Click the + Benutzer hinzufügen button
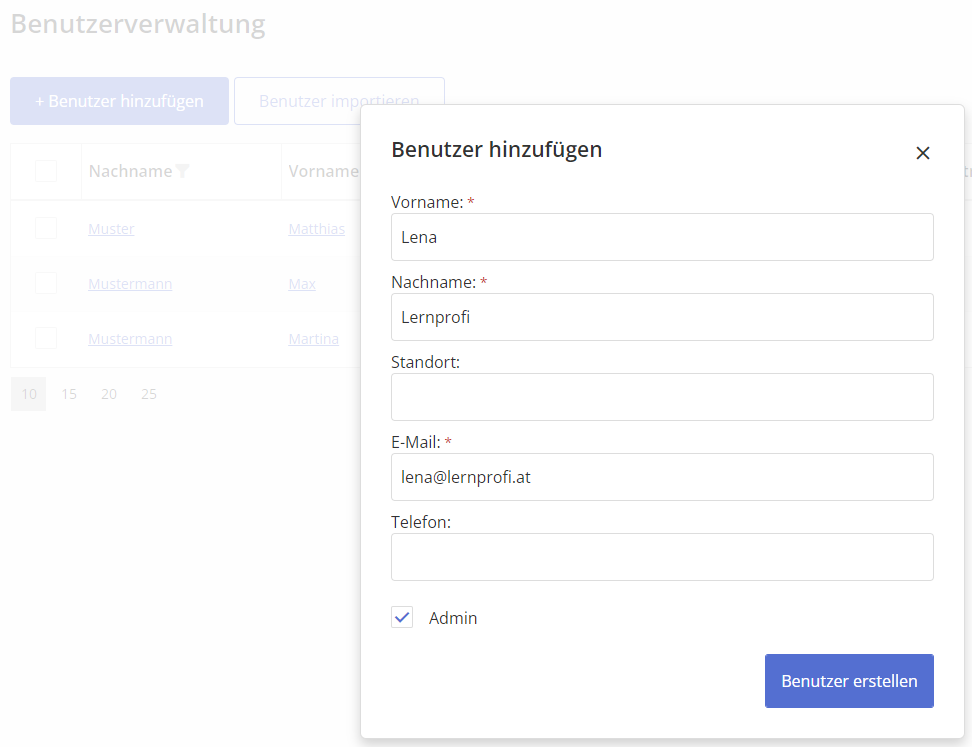Viewport: 972px width, 747px height. point(119,101)
